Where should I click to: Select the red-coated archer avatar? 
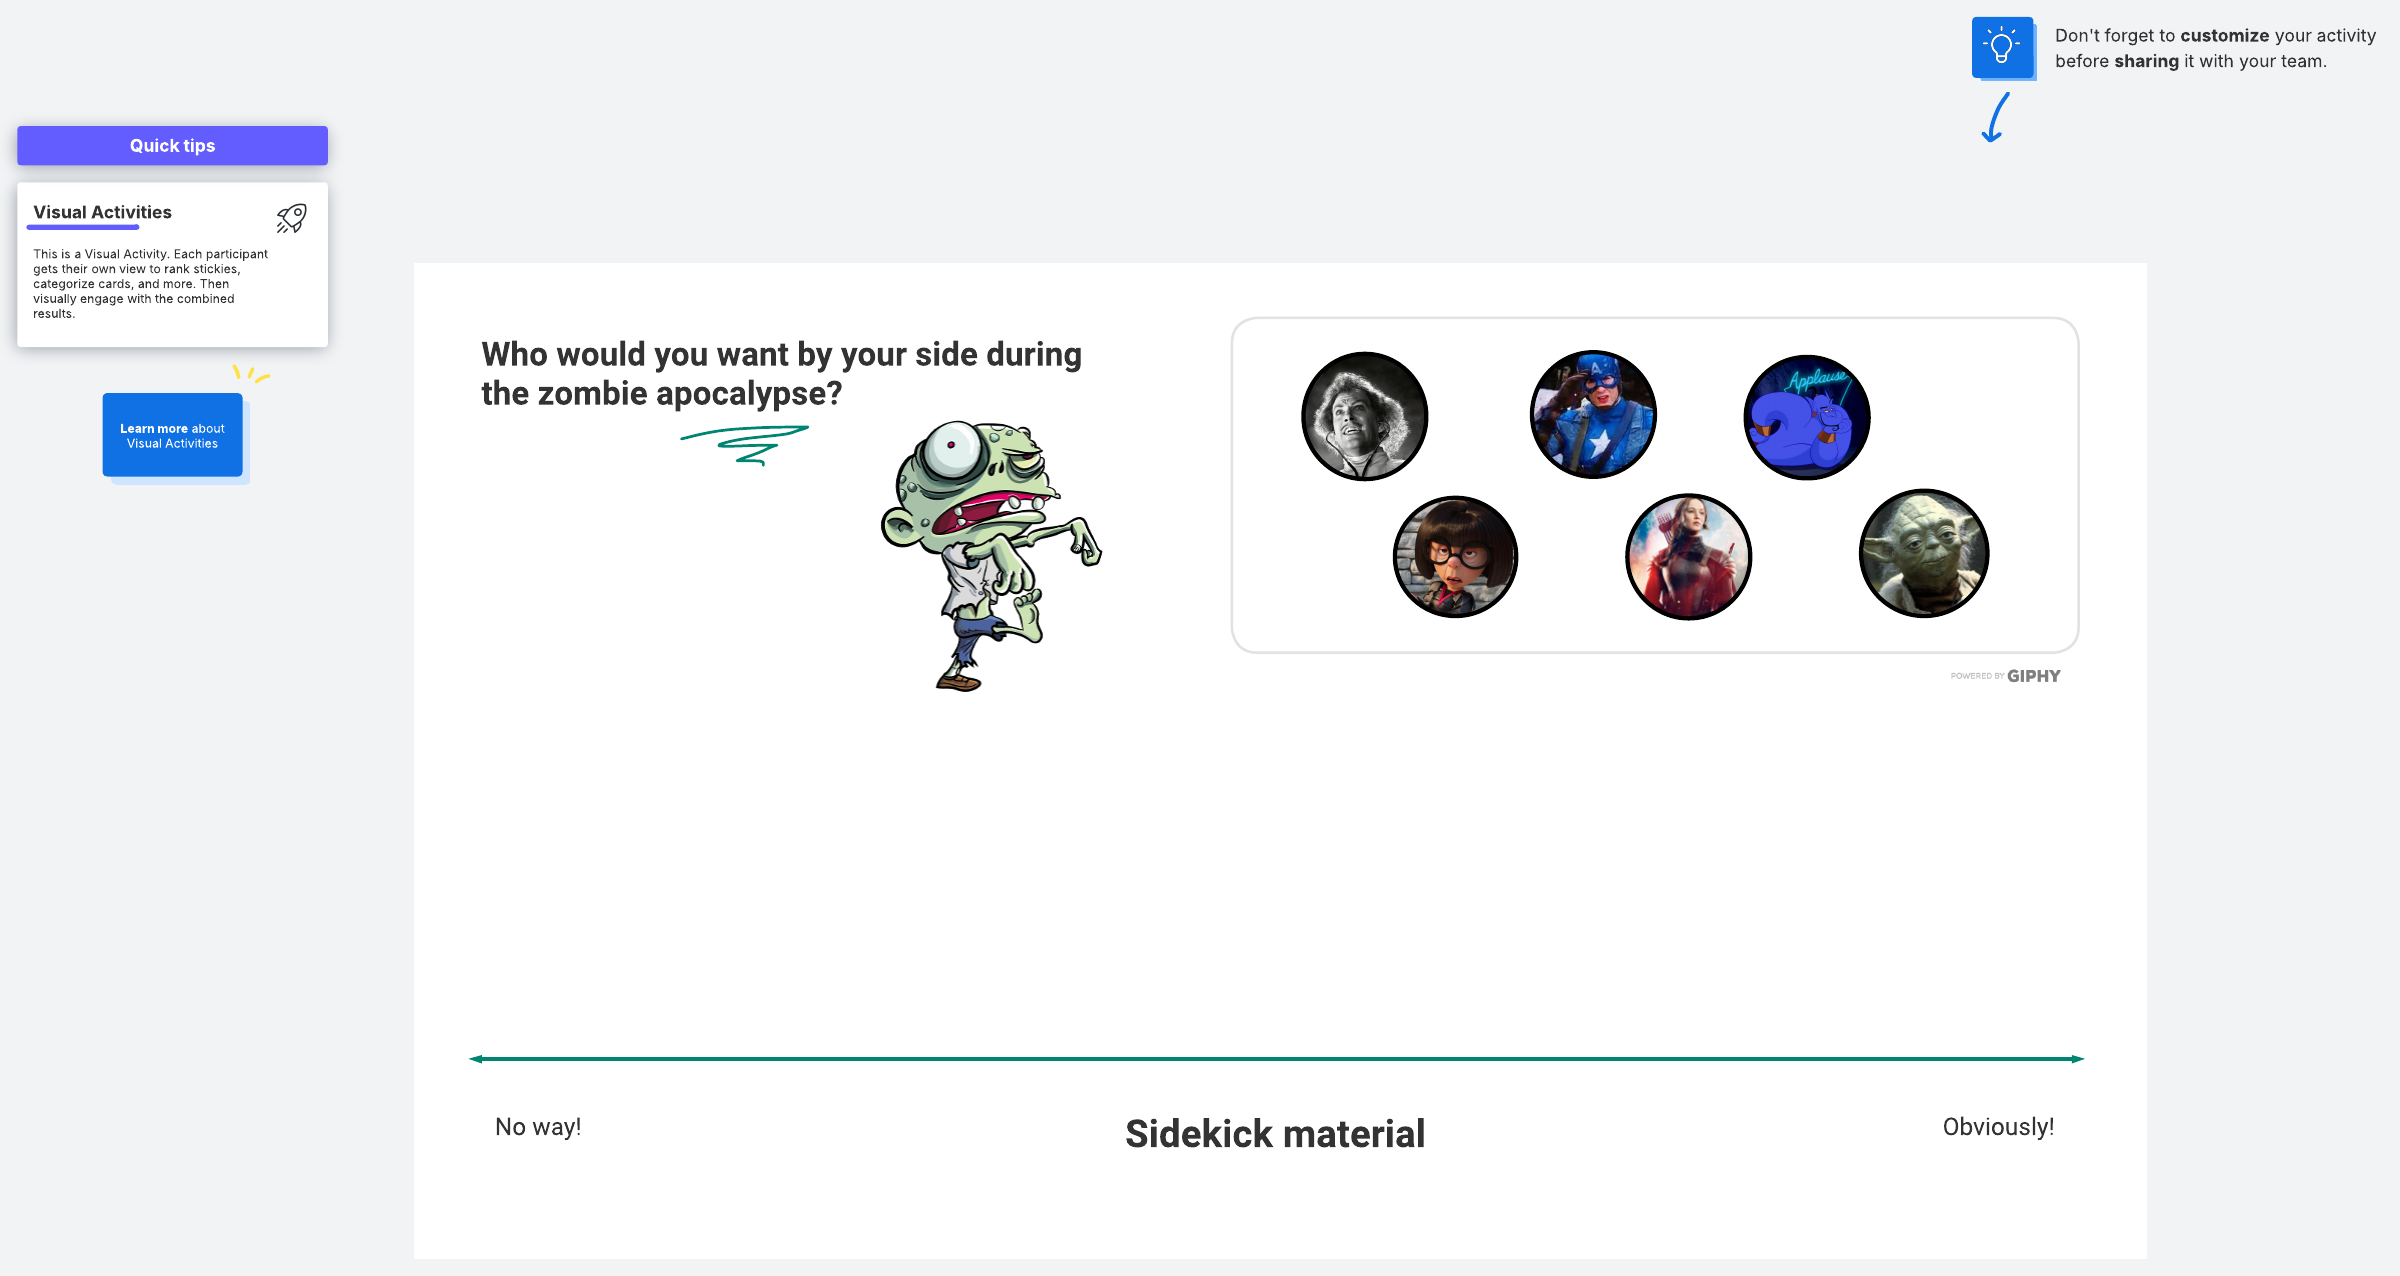tap(1688, 556)
